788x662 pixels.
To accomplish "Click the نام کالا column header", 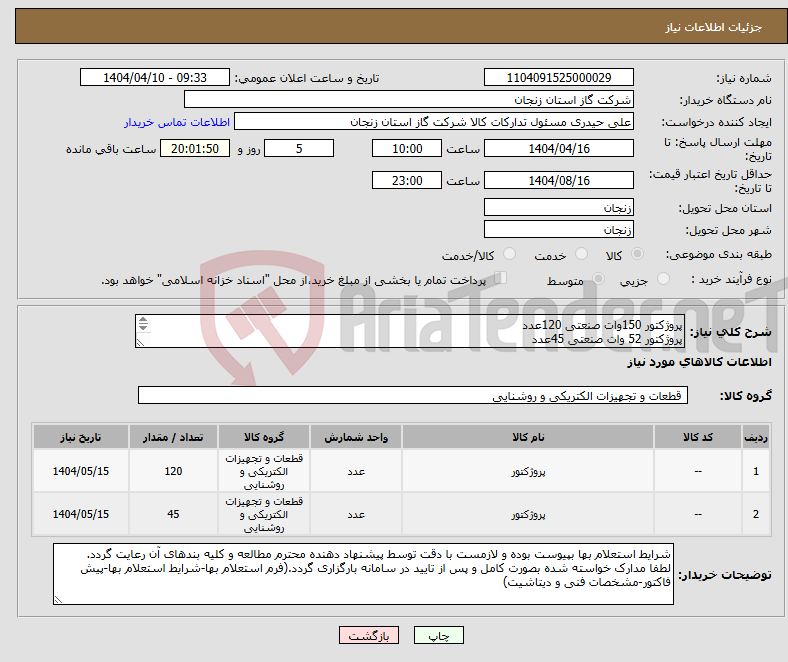I will click(x=528, y=437).
